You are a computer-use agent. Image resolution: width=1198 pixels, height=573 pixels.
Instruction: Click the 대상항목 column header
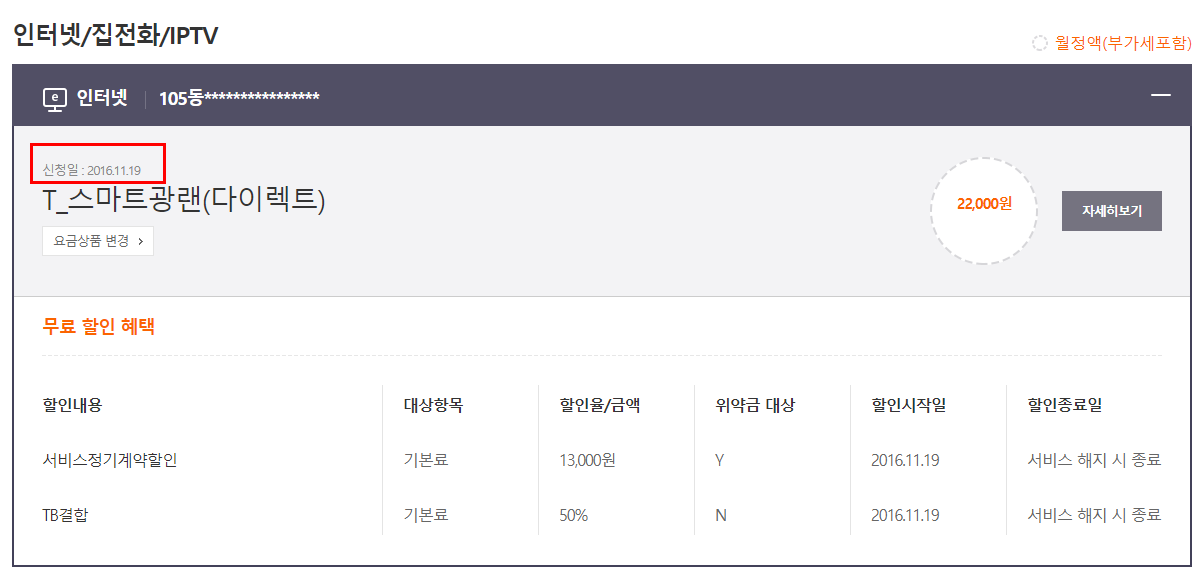pos(433,405)
